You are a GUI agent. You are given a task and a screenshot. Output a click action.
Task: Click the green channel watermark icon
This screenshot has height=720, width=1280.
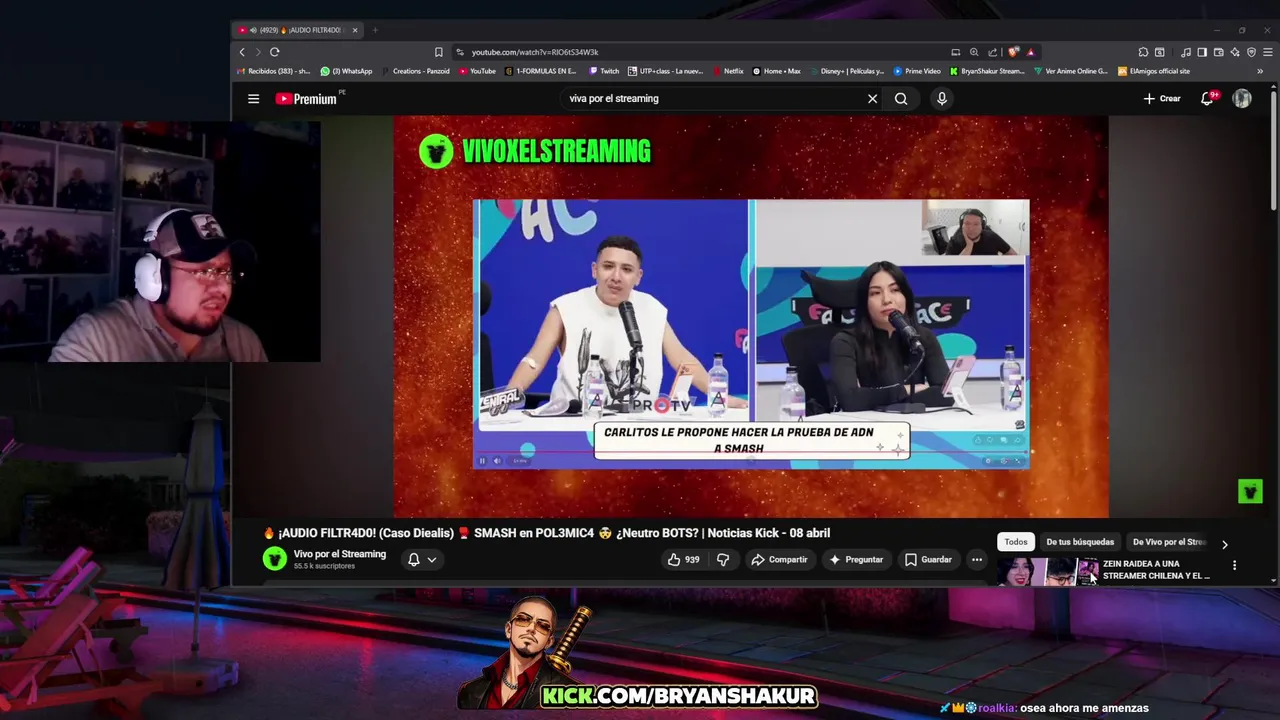tap(1250, 491)
